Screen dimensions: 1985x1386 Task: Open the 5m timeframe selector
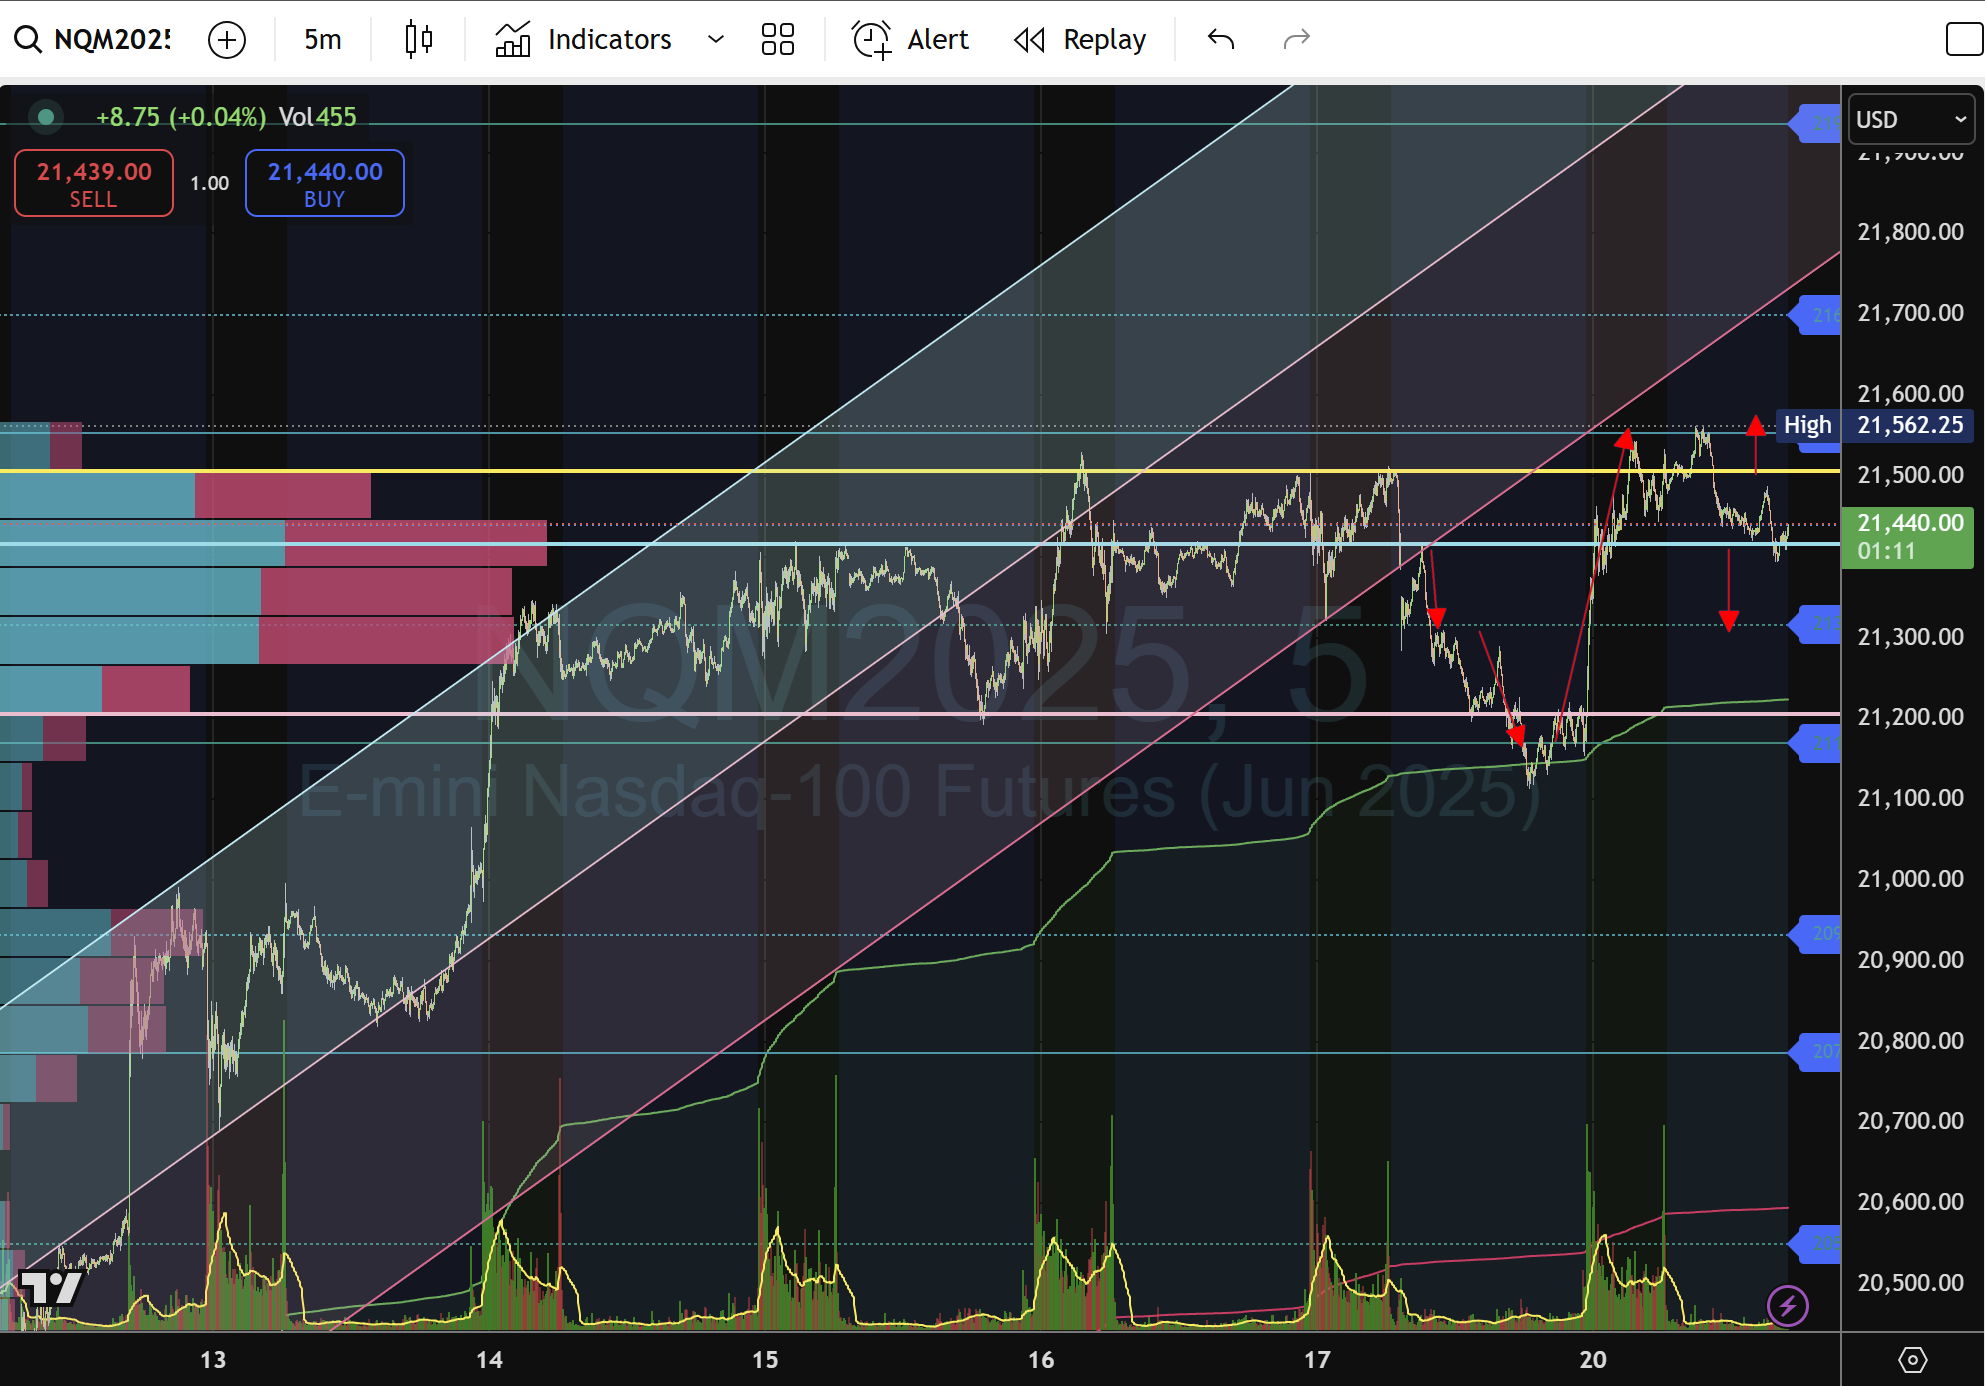pos(321,39)
